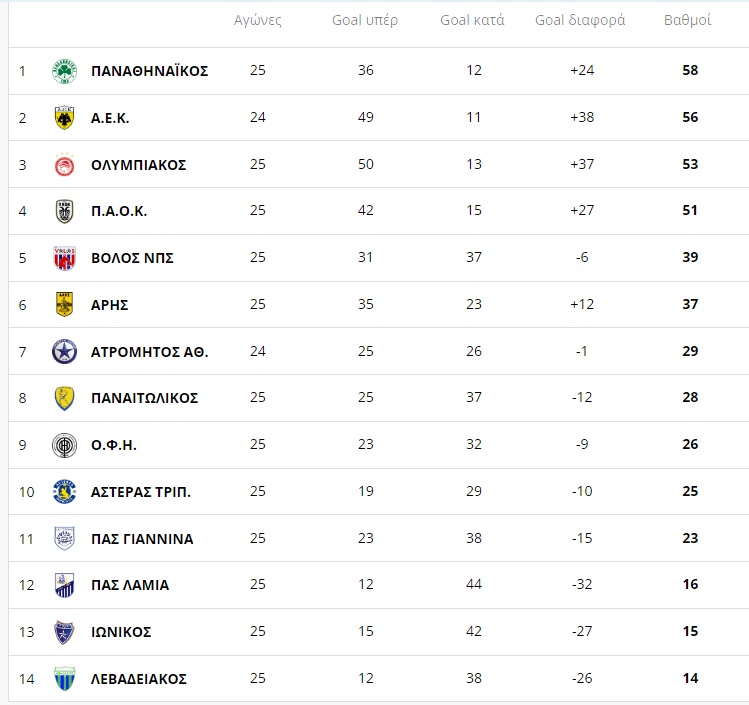
Task: Click the Panathinaikos green shamrock crest
Action: click(64, 71)
